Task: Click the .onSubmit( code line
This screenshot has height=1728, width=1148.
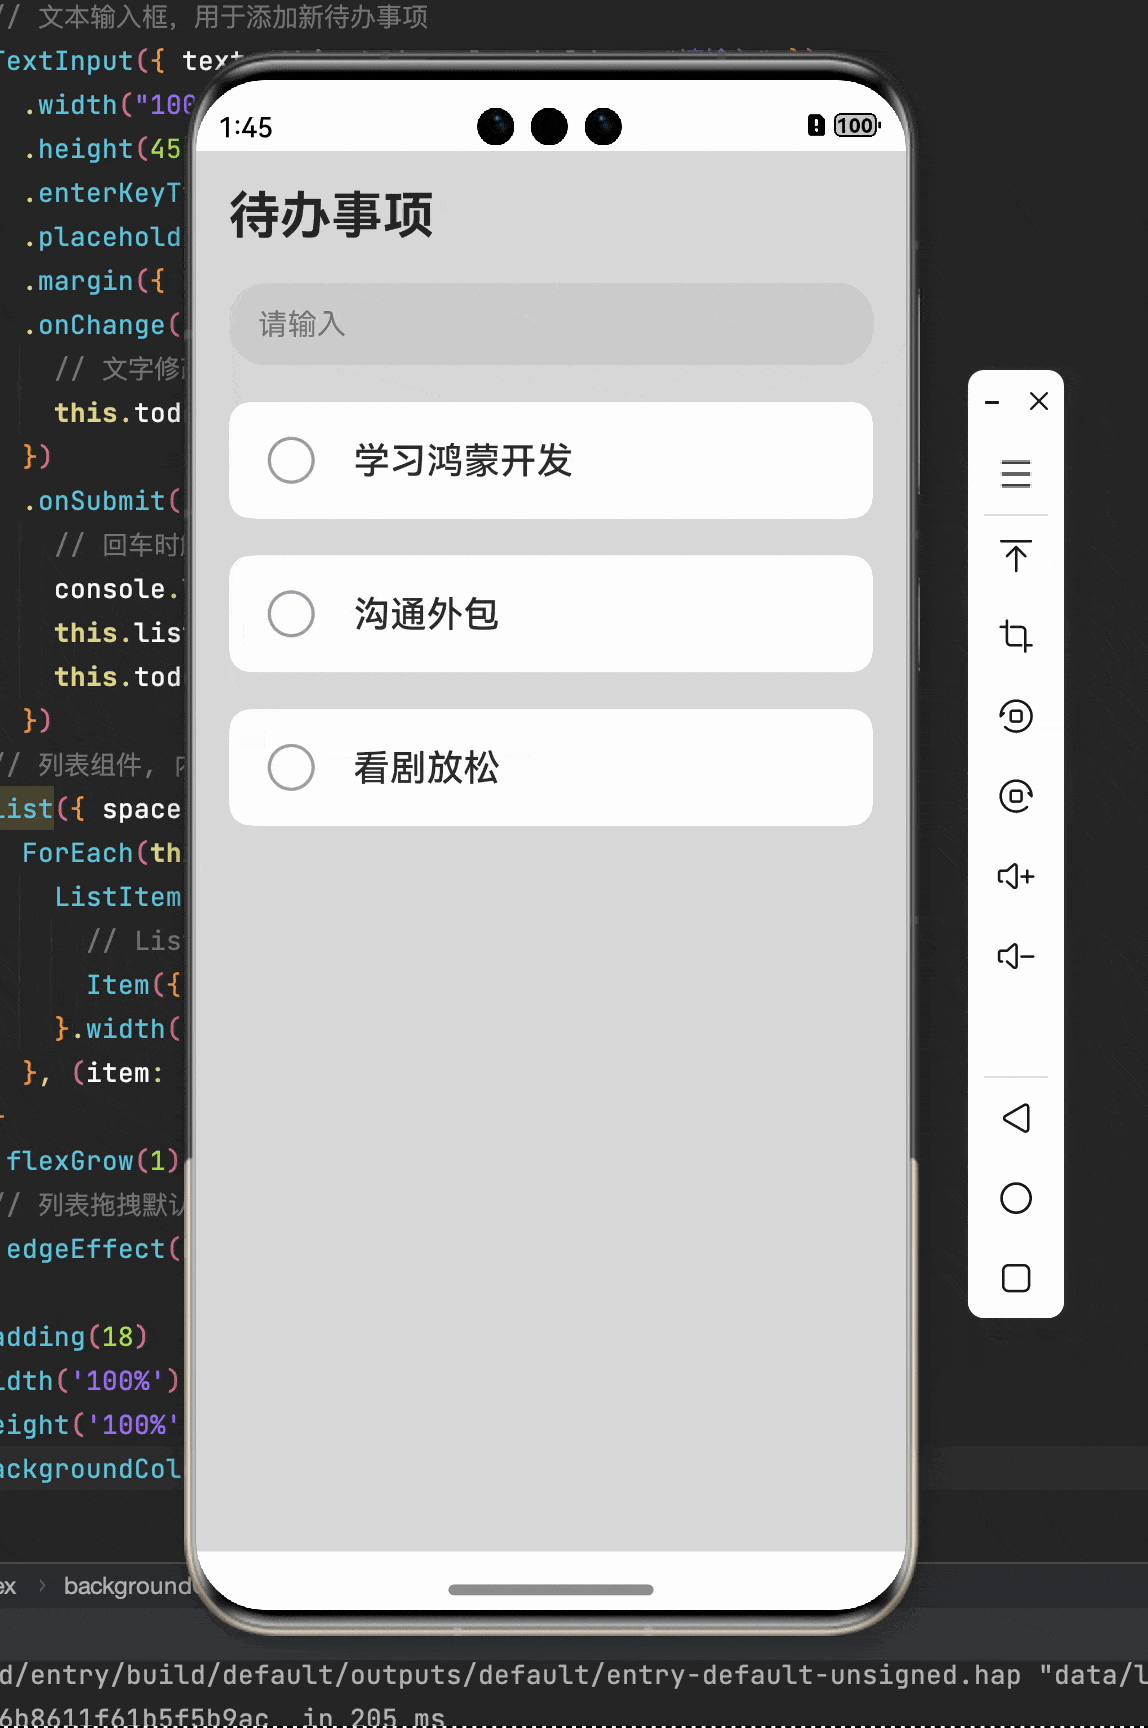Action: coord(102,501)
